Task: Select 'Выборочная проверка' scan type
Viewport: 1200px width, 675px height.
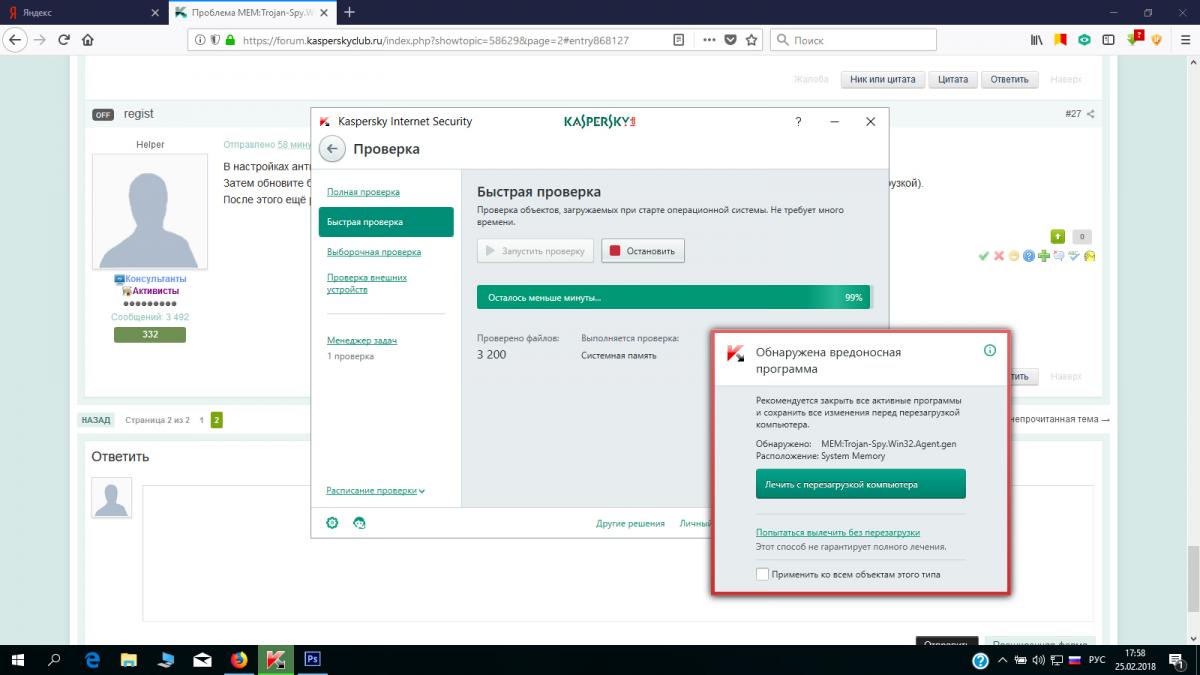Action: coord(374,252)
